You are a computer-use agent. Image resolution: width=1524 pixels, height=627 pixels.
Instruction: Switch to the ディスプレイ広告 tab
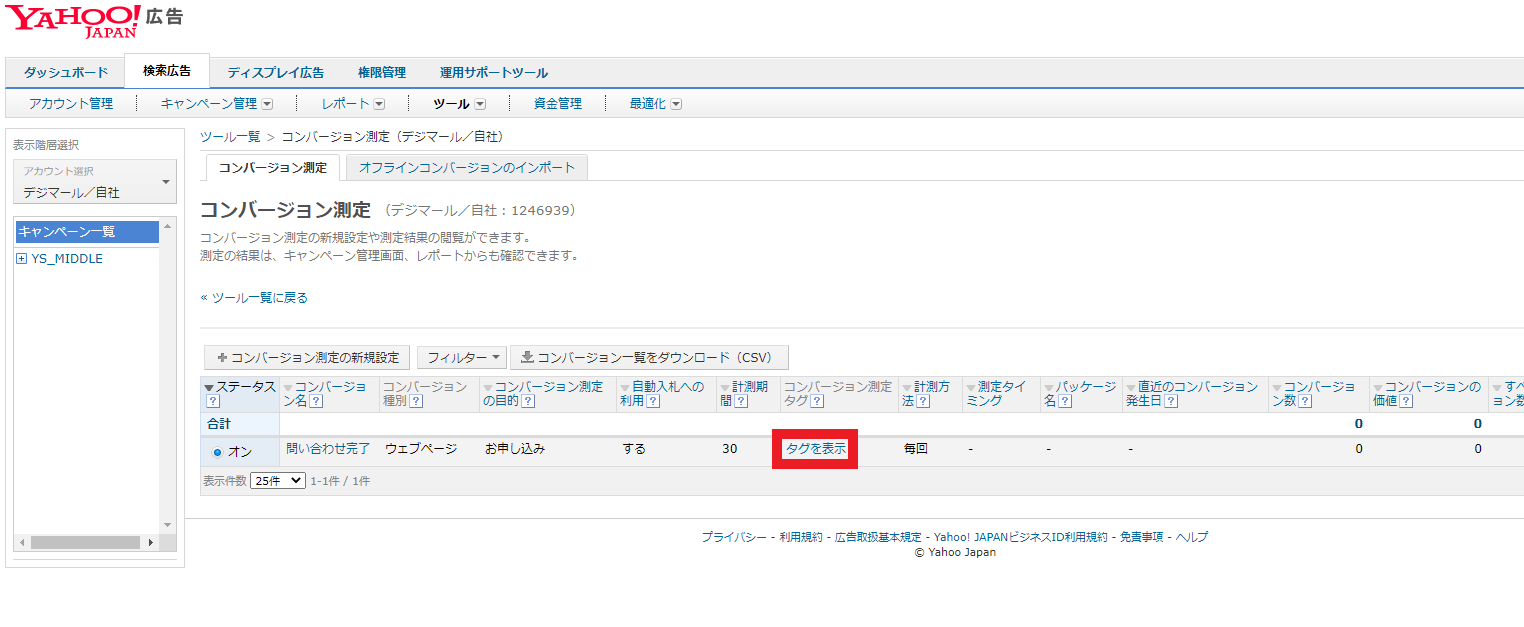(x=275, y=73)
